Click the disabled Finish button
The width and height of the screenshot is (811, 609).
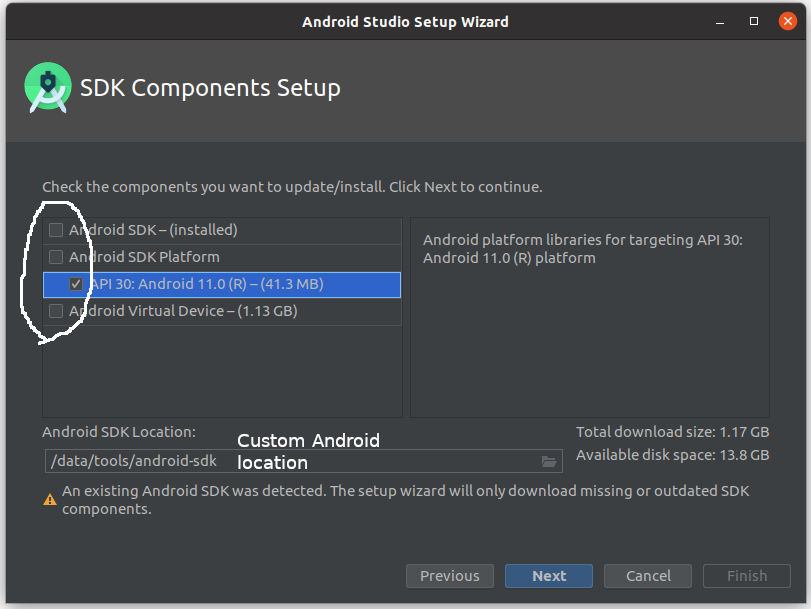coord(746,576)
